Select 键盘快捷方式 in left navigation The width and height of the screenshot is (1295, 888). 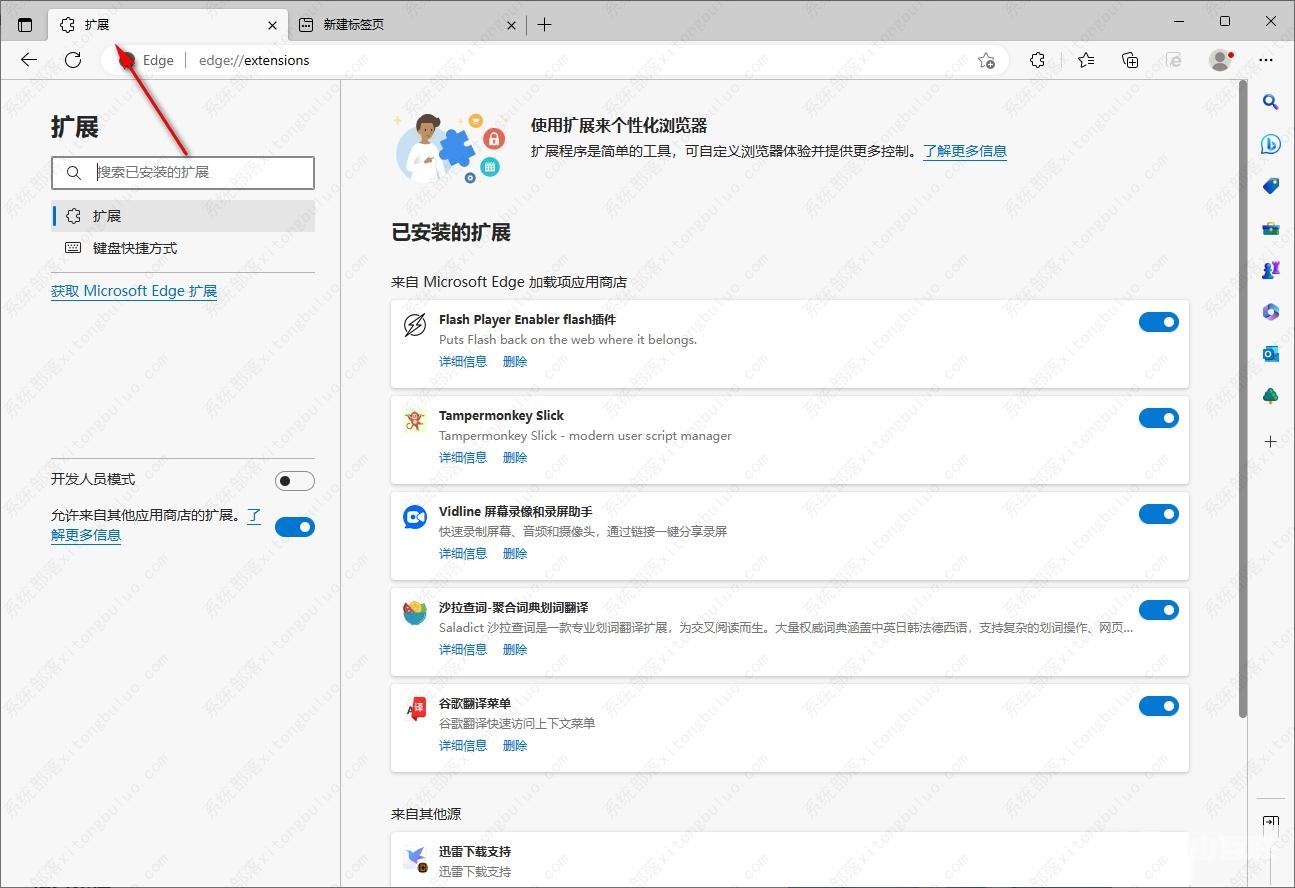tap(183, 248)
